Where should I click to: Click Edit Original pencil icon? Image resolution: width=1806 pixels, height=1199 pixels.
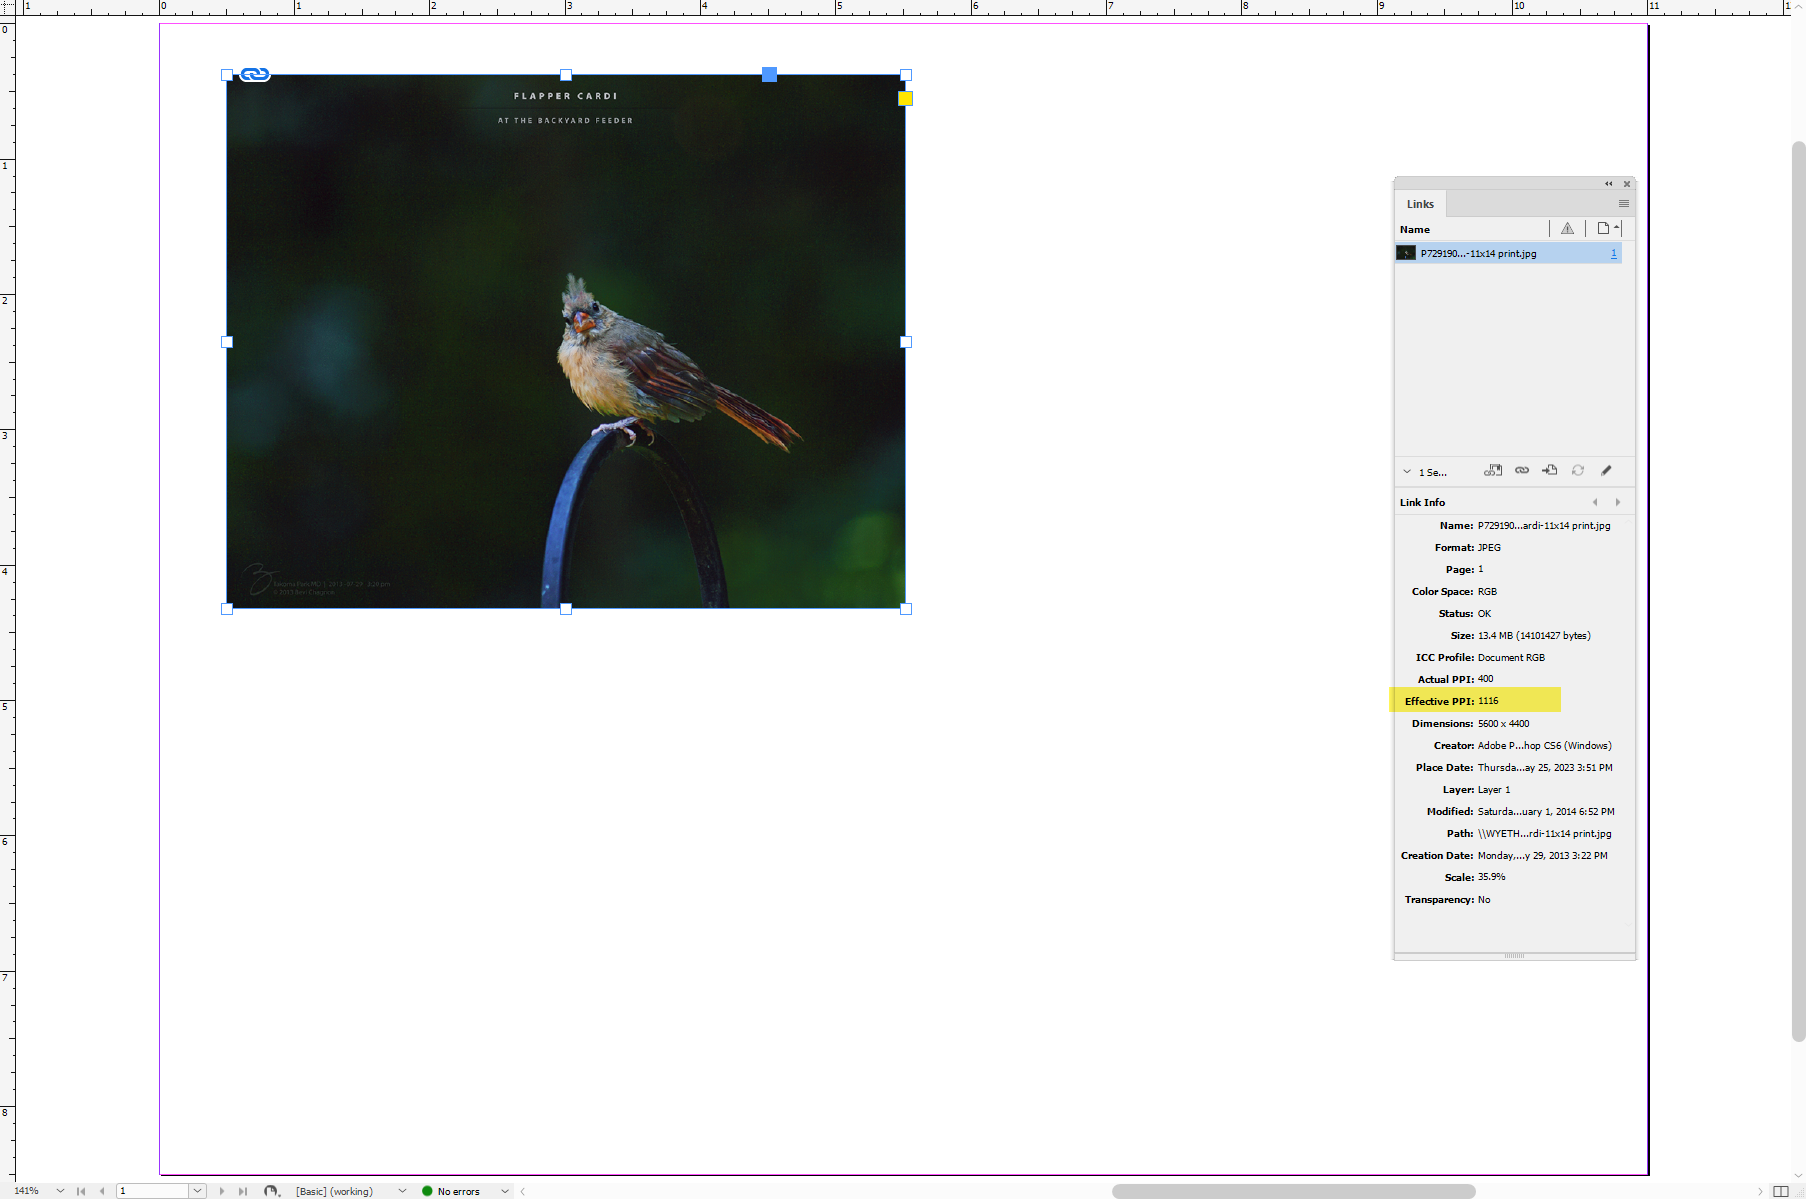[1607, 471]
